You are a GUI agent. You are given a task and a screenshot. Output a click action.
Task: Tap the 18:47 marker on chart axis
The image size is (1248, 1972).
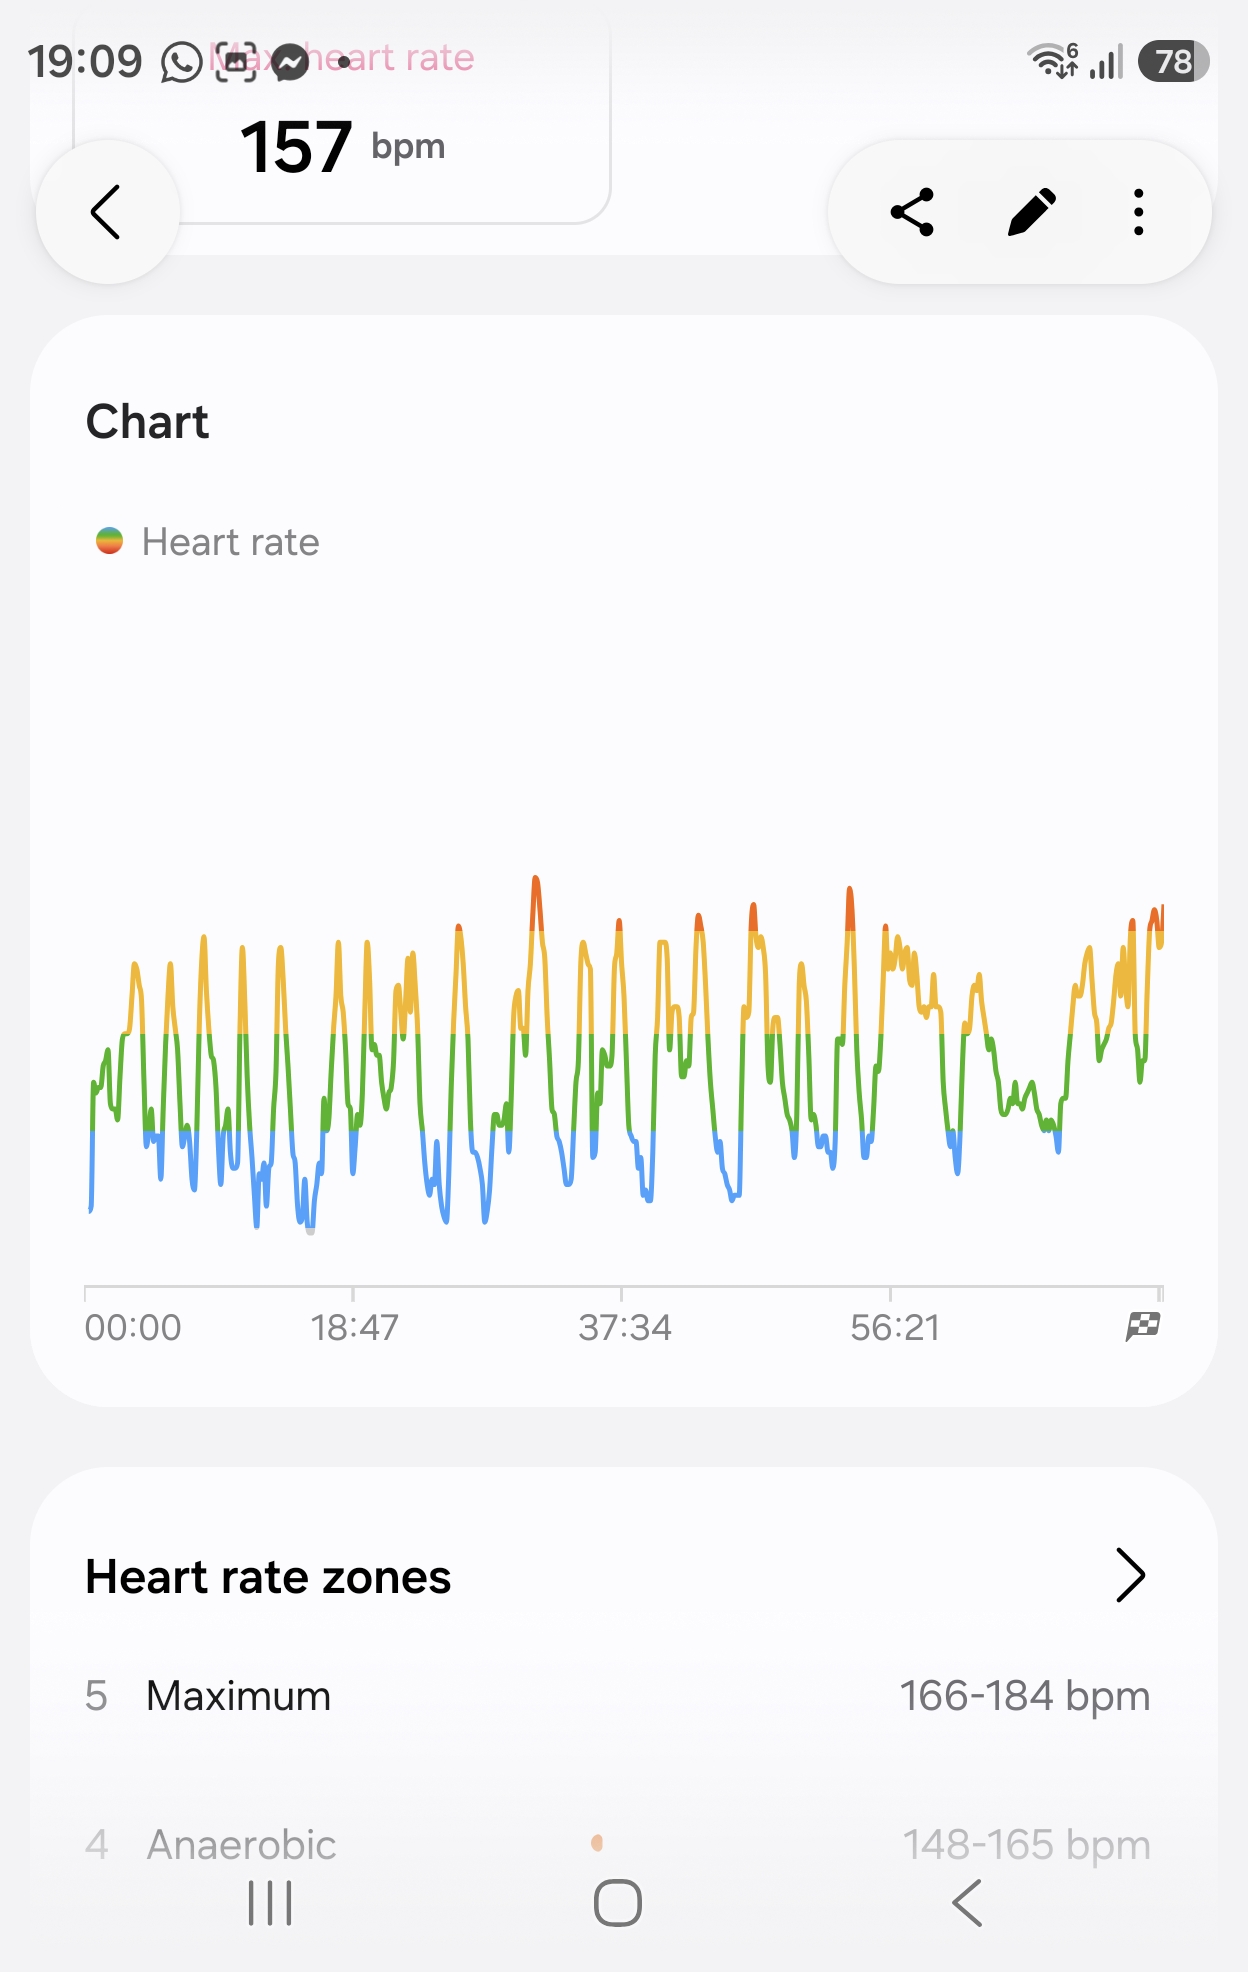point(354,1327)
